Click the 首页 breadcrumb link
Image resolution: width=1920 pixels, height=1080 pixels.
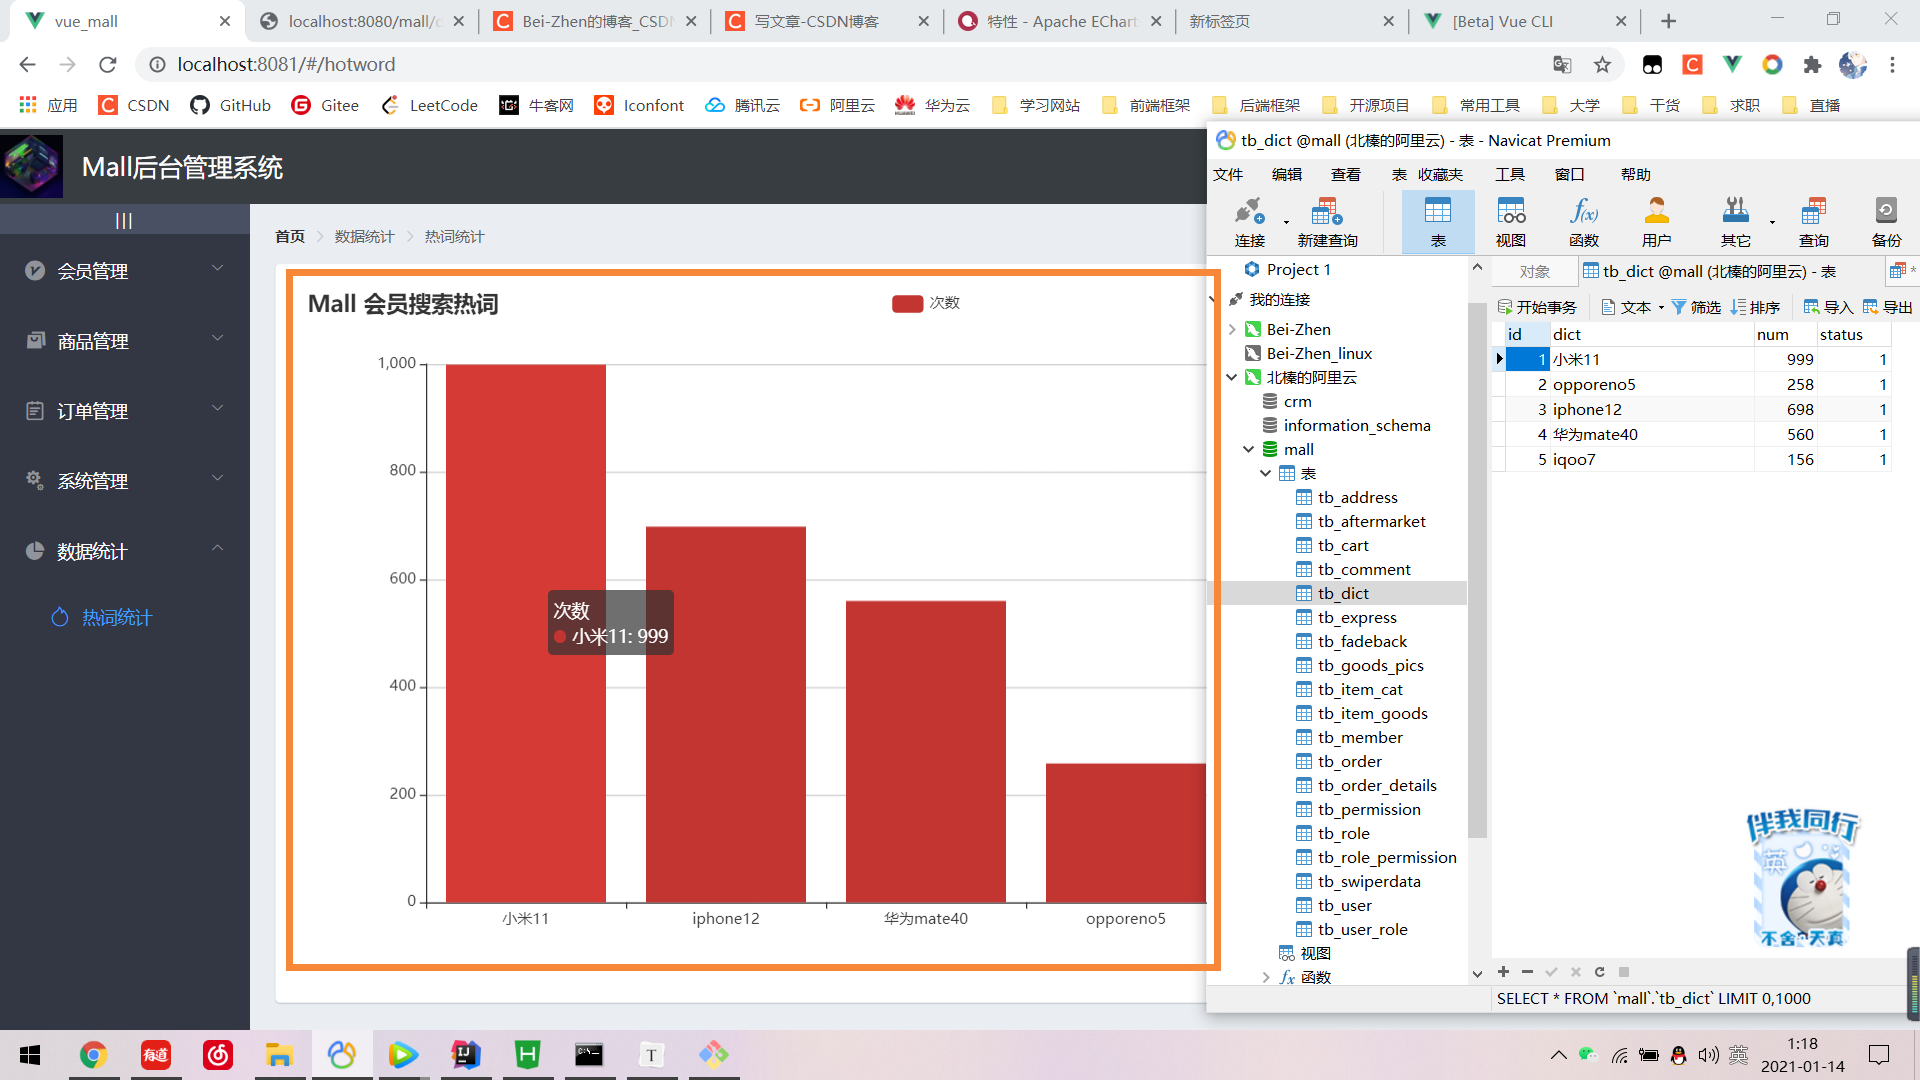[x=290, y=237]
